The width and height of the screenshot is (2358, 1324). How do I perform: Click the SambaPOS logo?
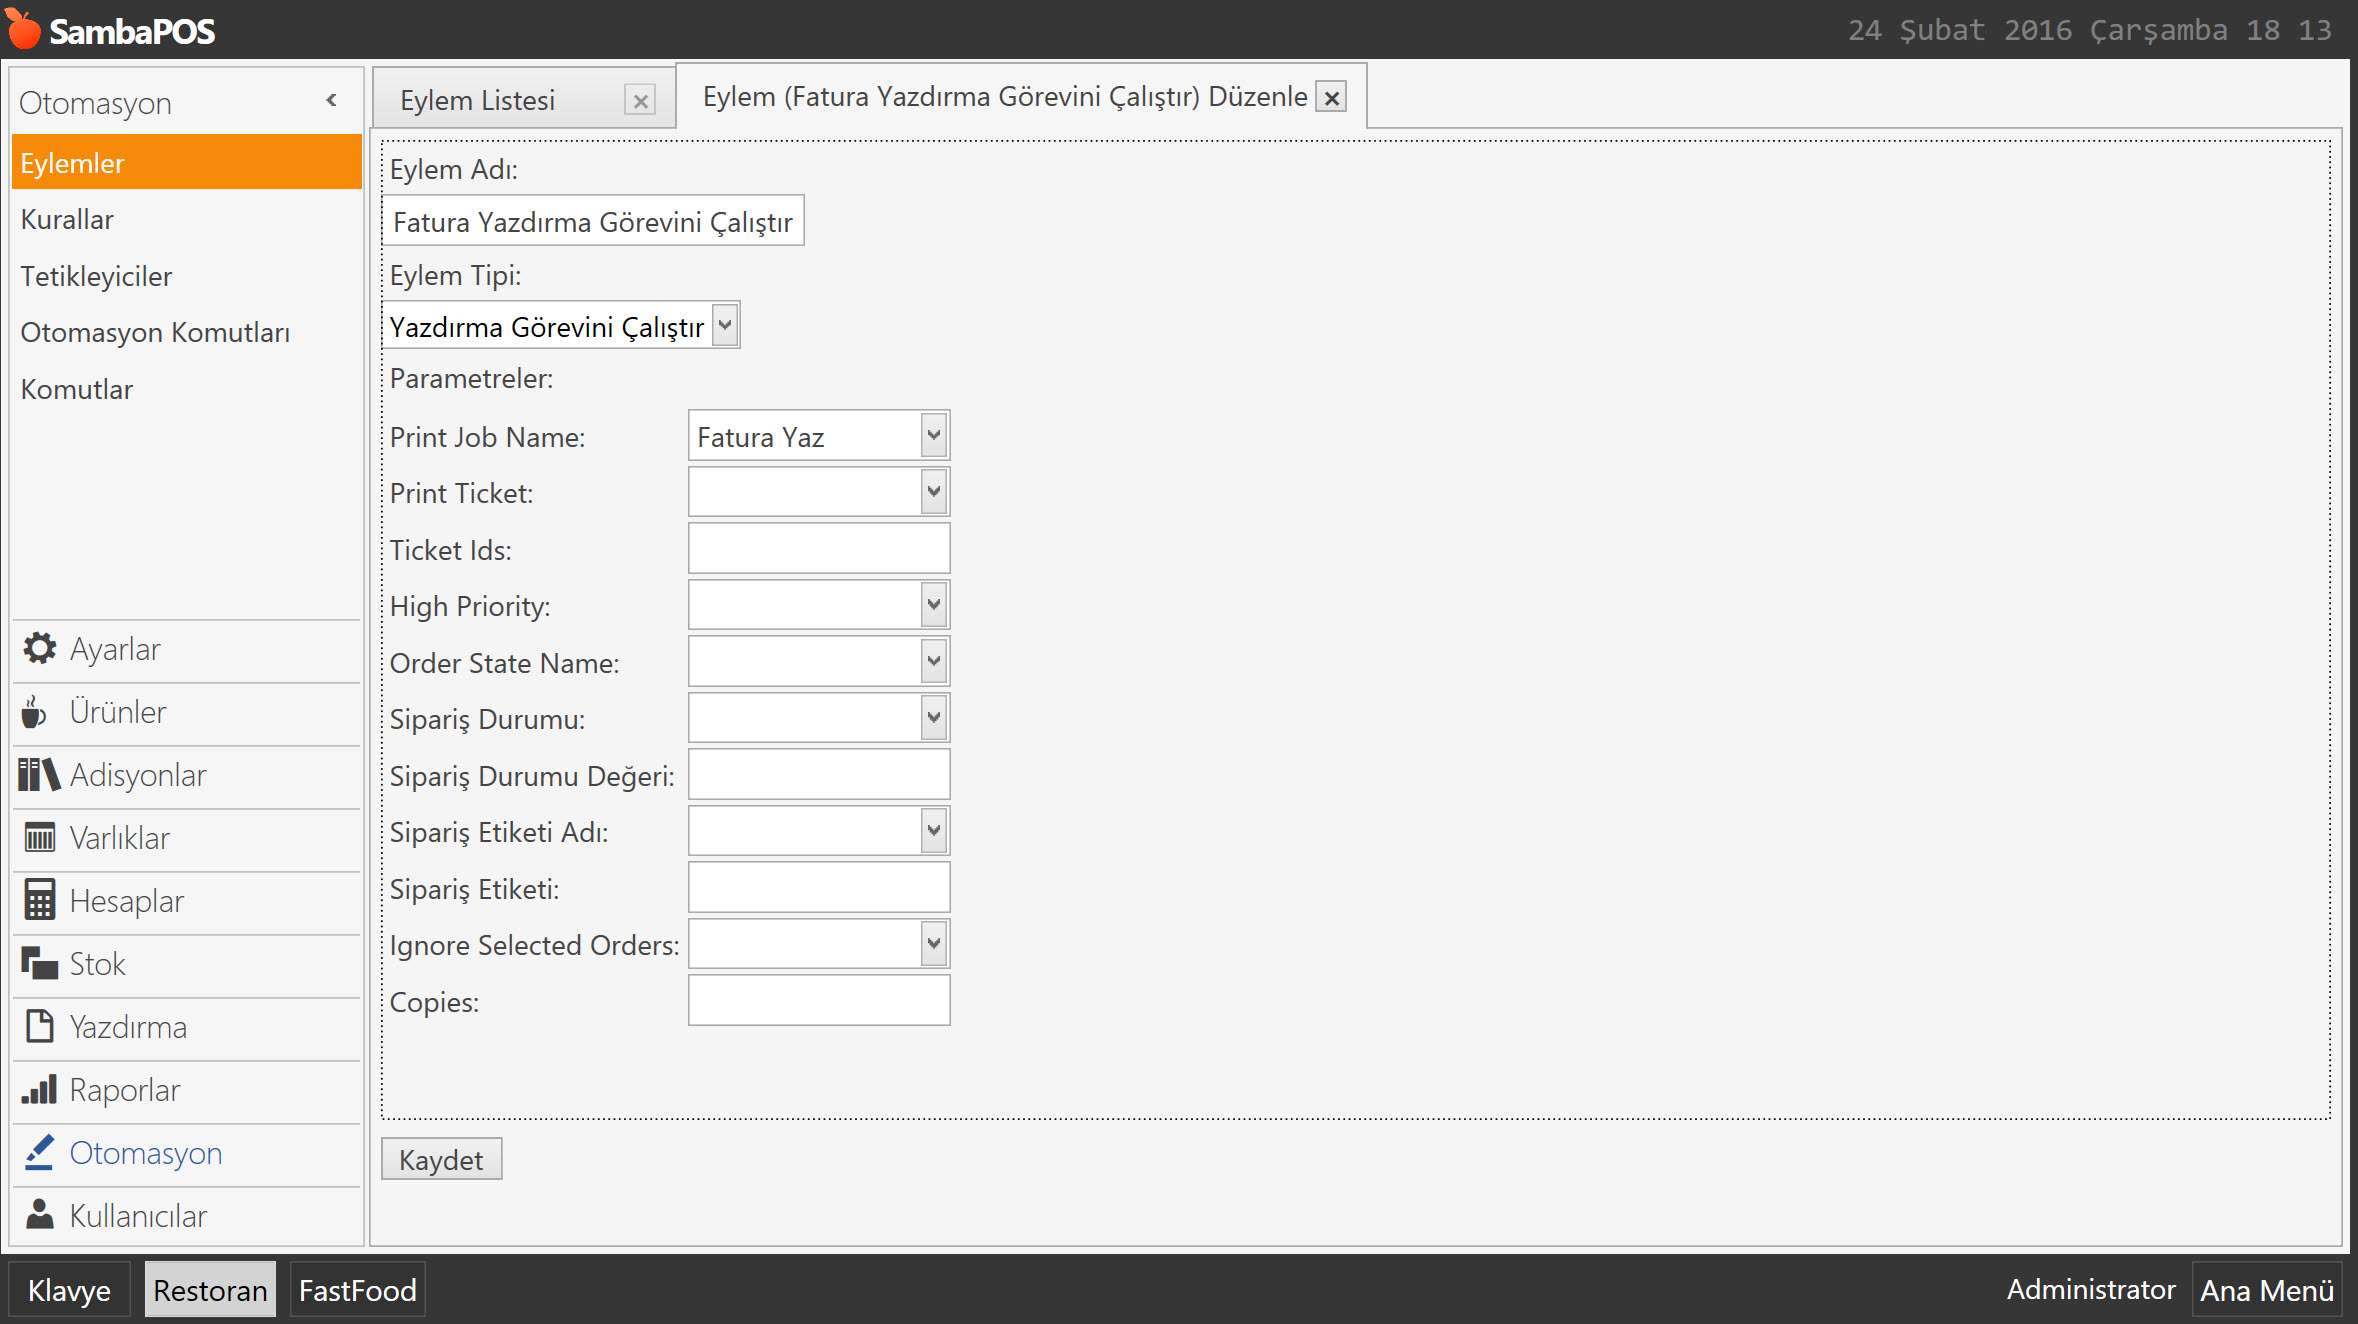pos(110,30)
